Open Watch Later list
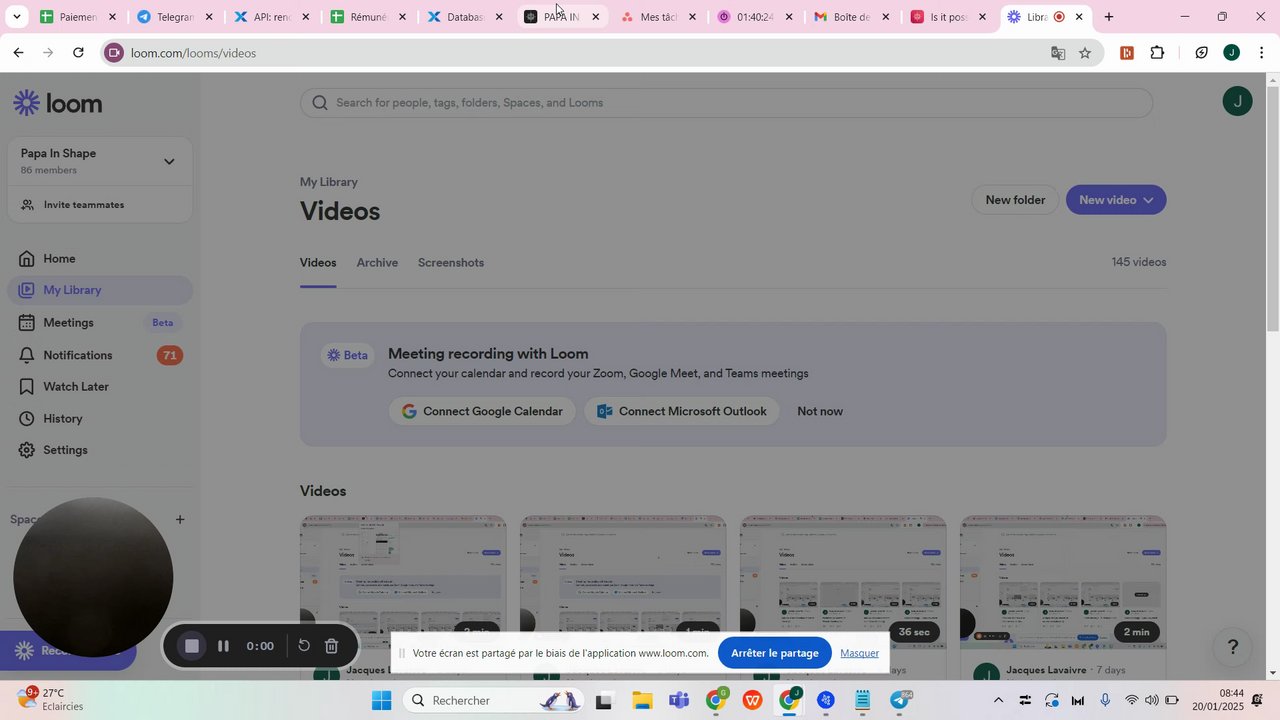Viewport: 1280px width, 720px height. (100, 386)
